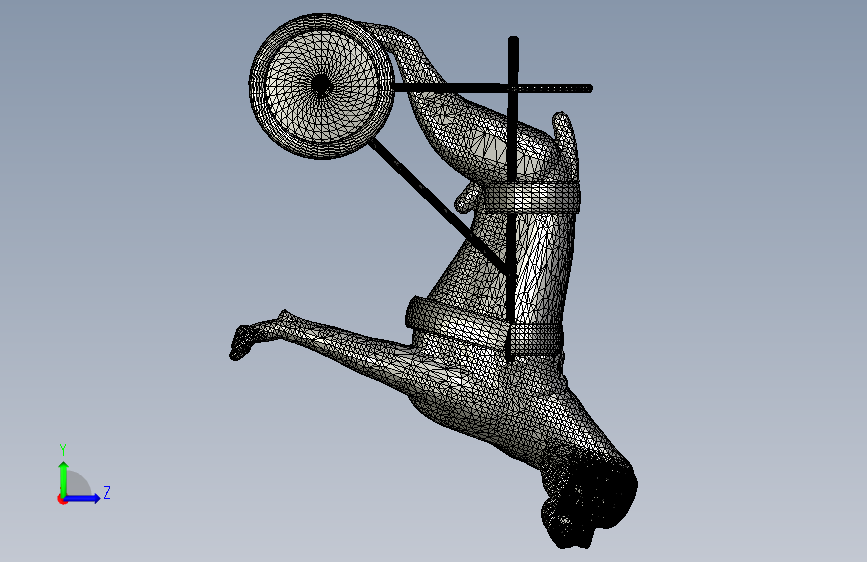Select the diagonal black strut below the wheel
This screenshot has height=562, width=867.
[440, 206]
